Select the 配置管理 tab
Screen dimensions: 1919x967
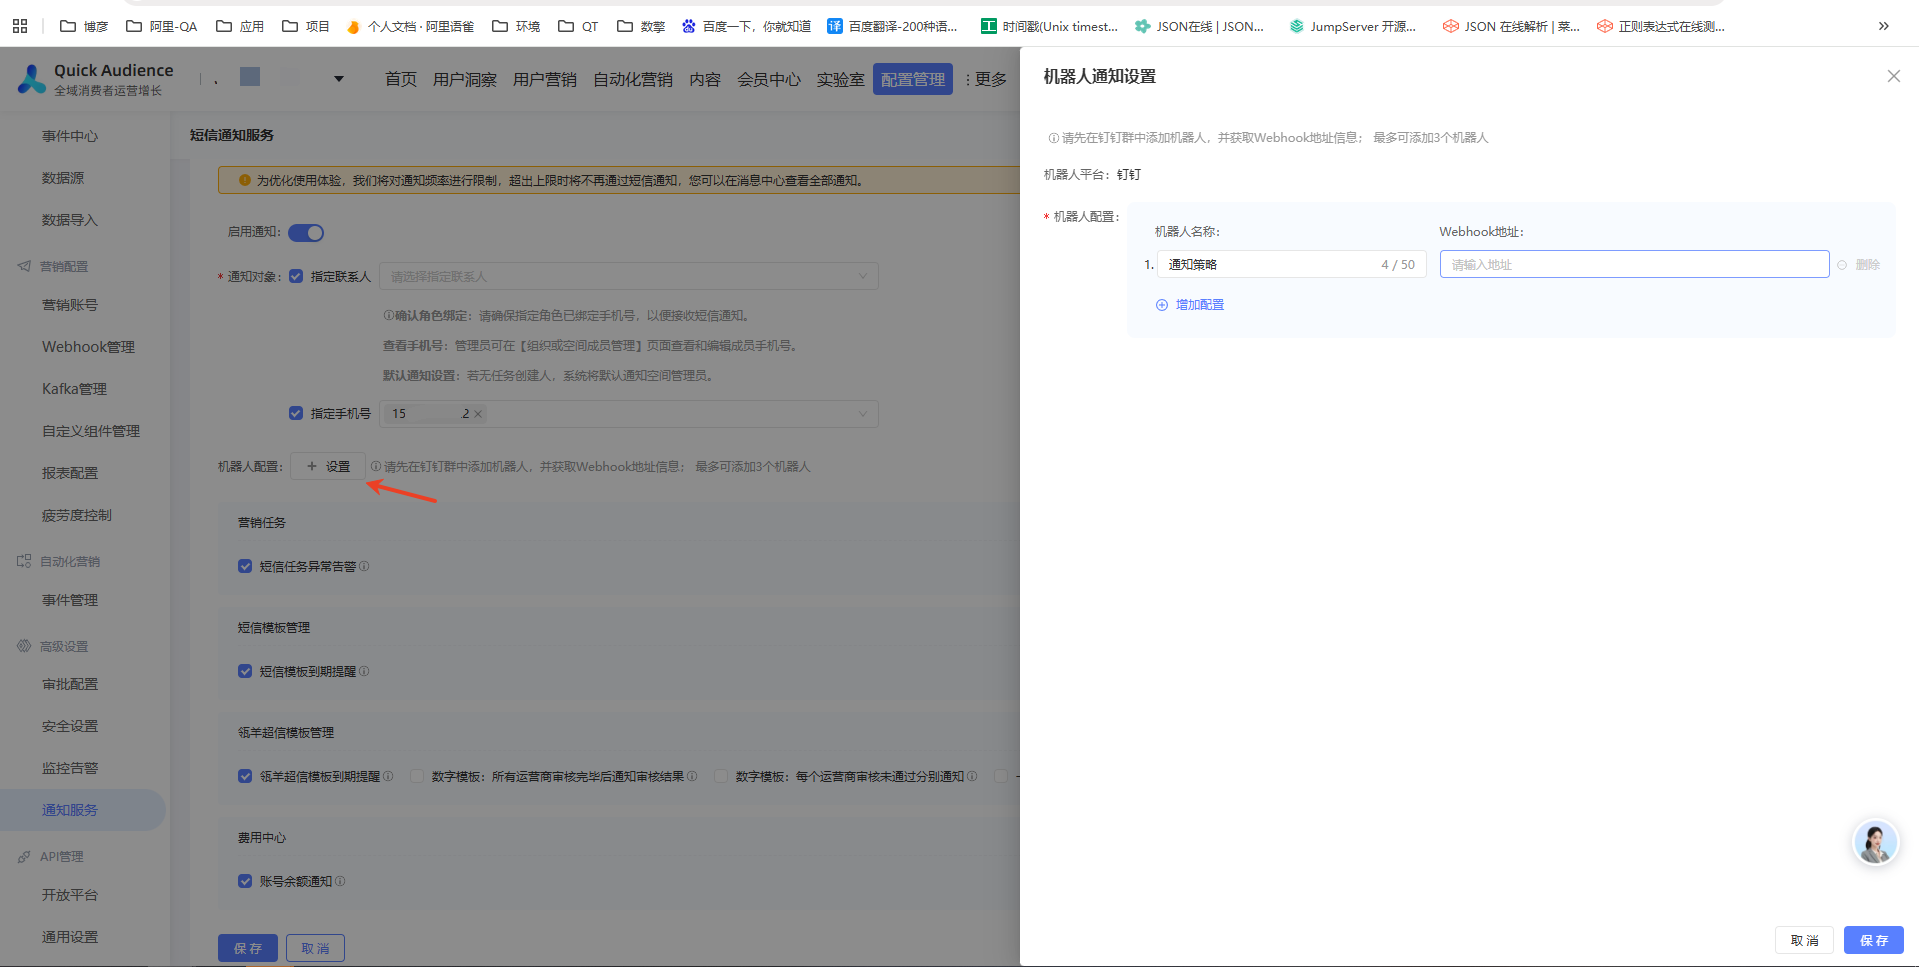913,79
